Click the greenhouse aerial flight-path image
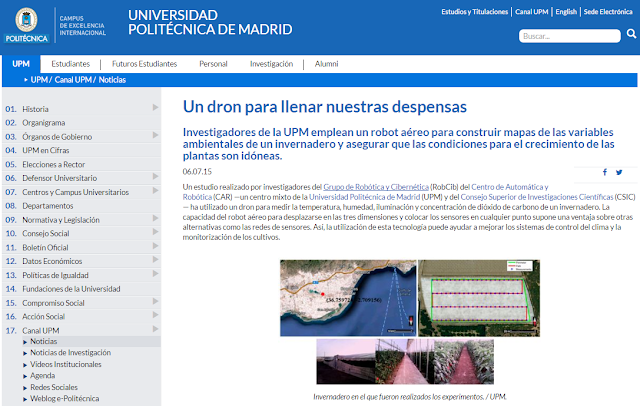The width and height of the screenshot is (640, 406). [x=479, y=298]
